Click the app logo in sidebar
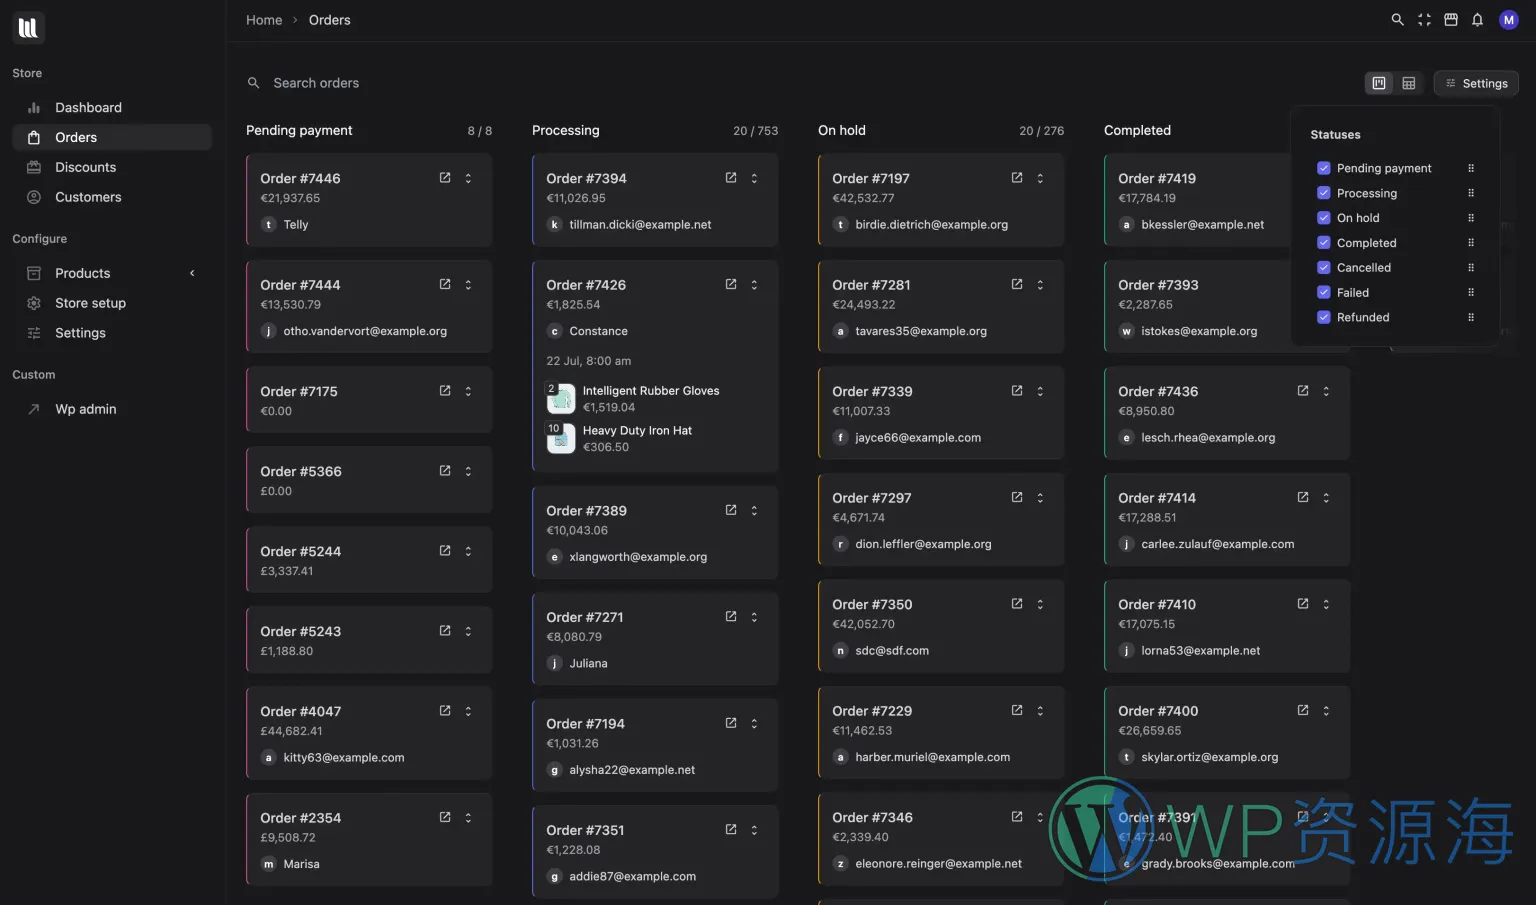 (28, 28)
